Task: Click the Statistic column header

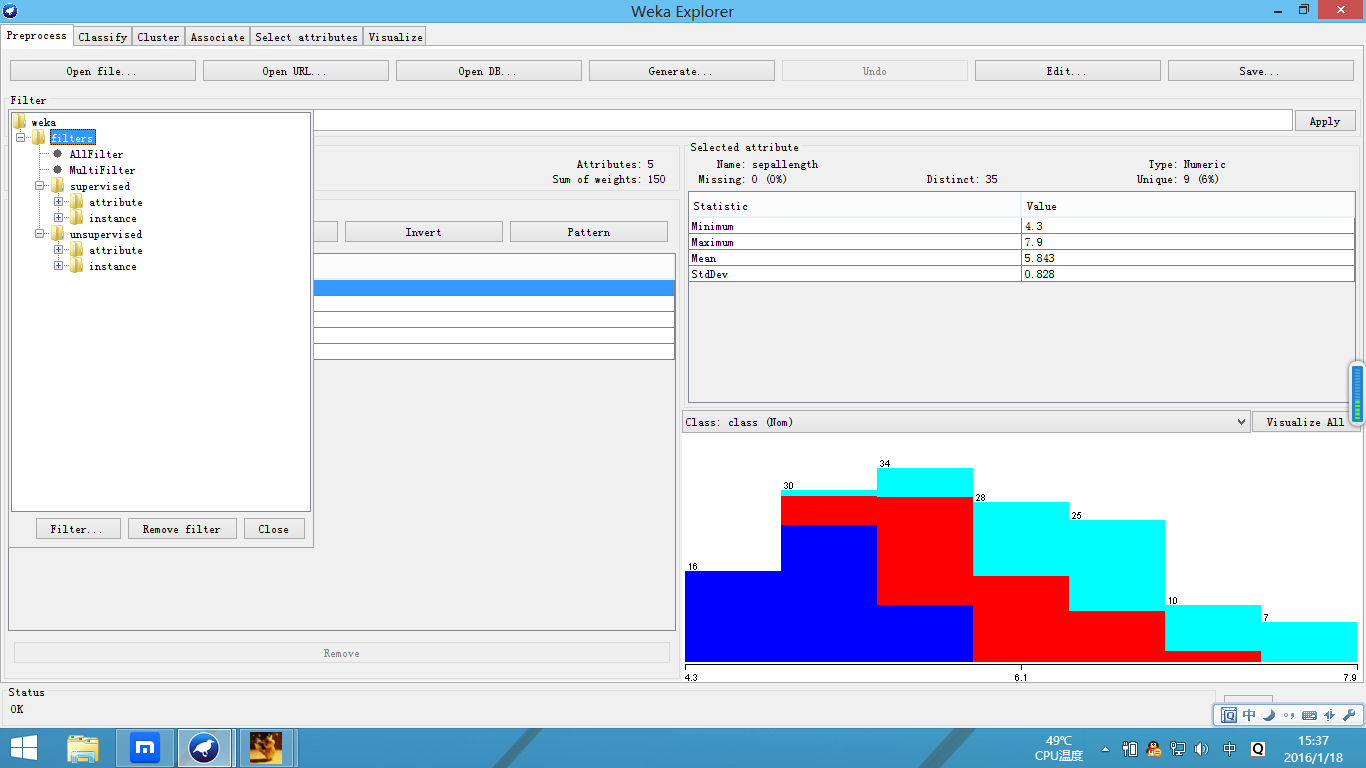Action: tap(855, 206)
